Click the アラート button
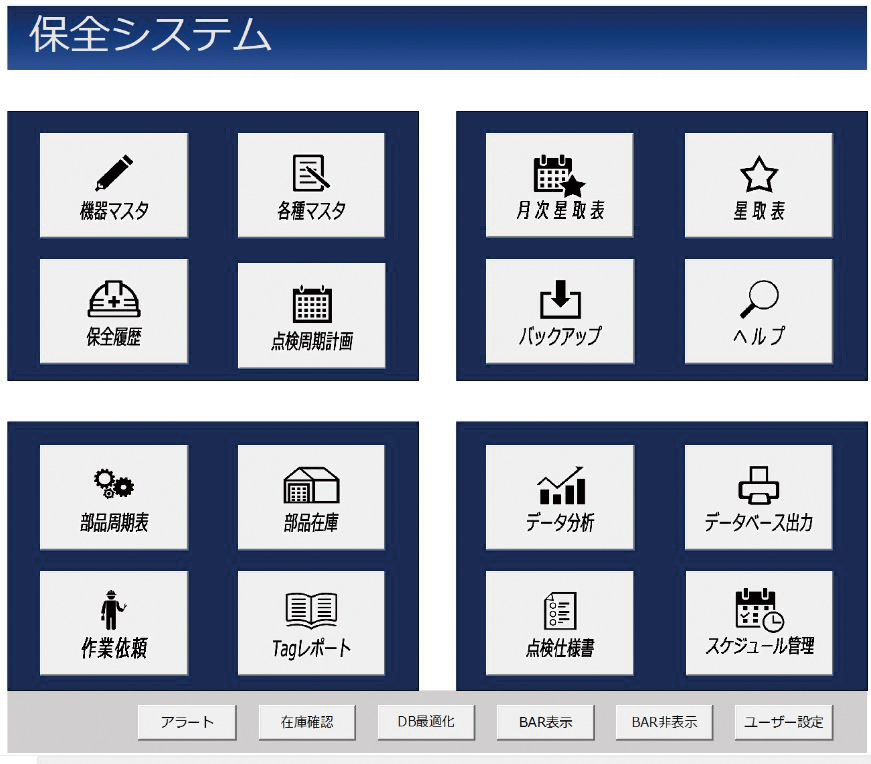Viewport: 871px width, 764px height. pos(187,722)
